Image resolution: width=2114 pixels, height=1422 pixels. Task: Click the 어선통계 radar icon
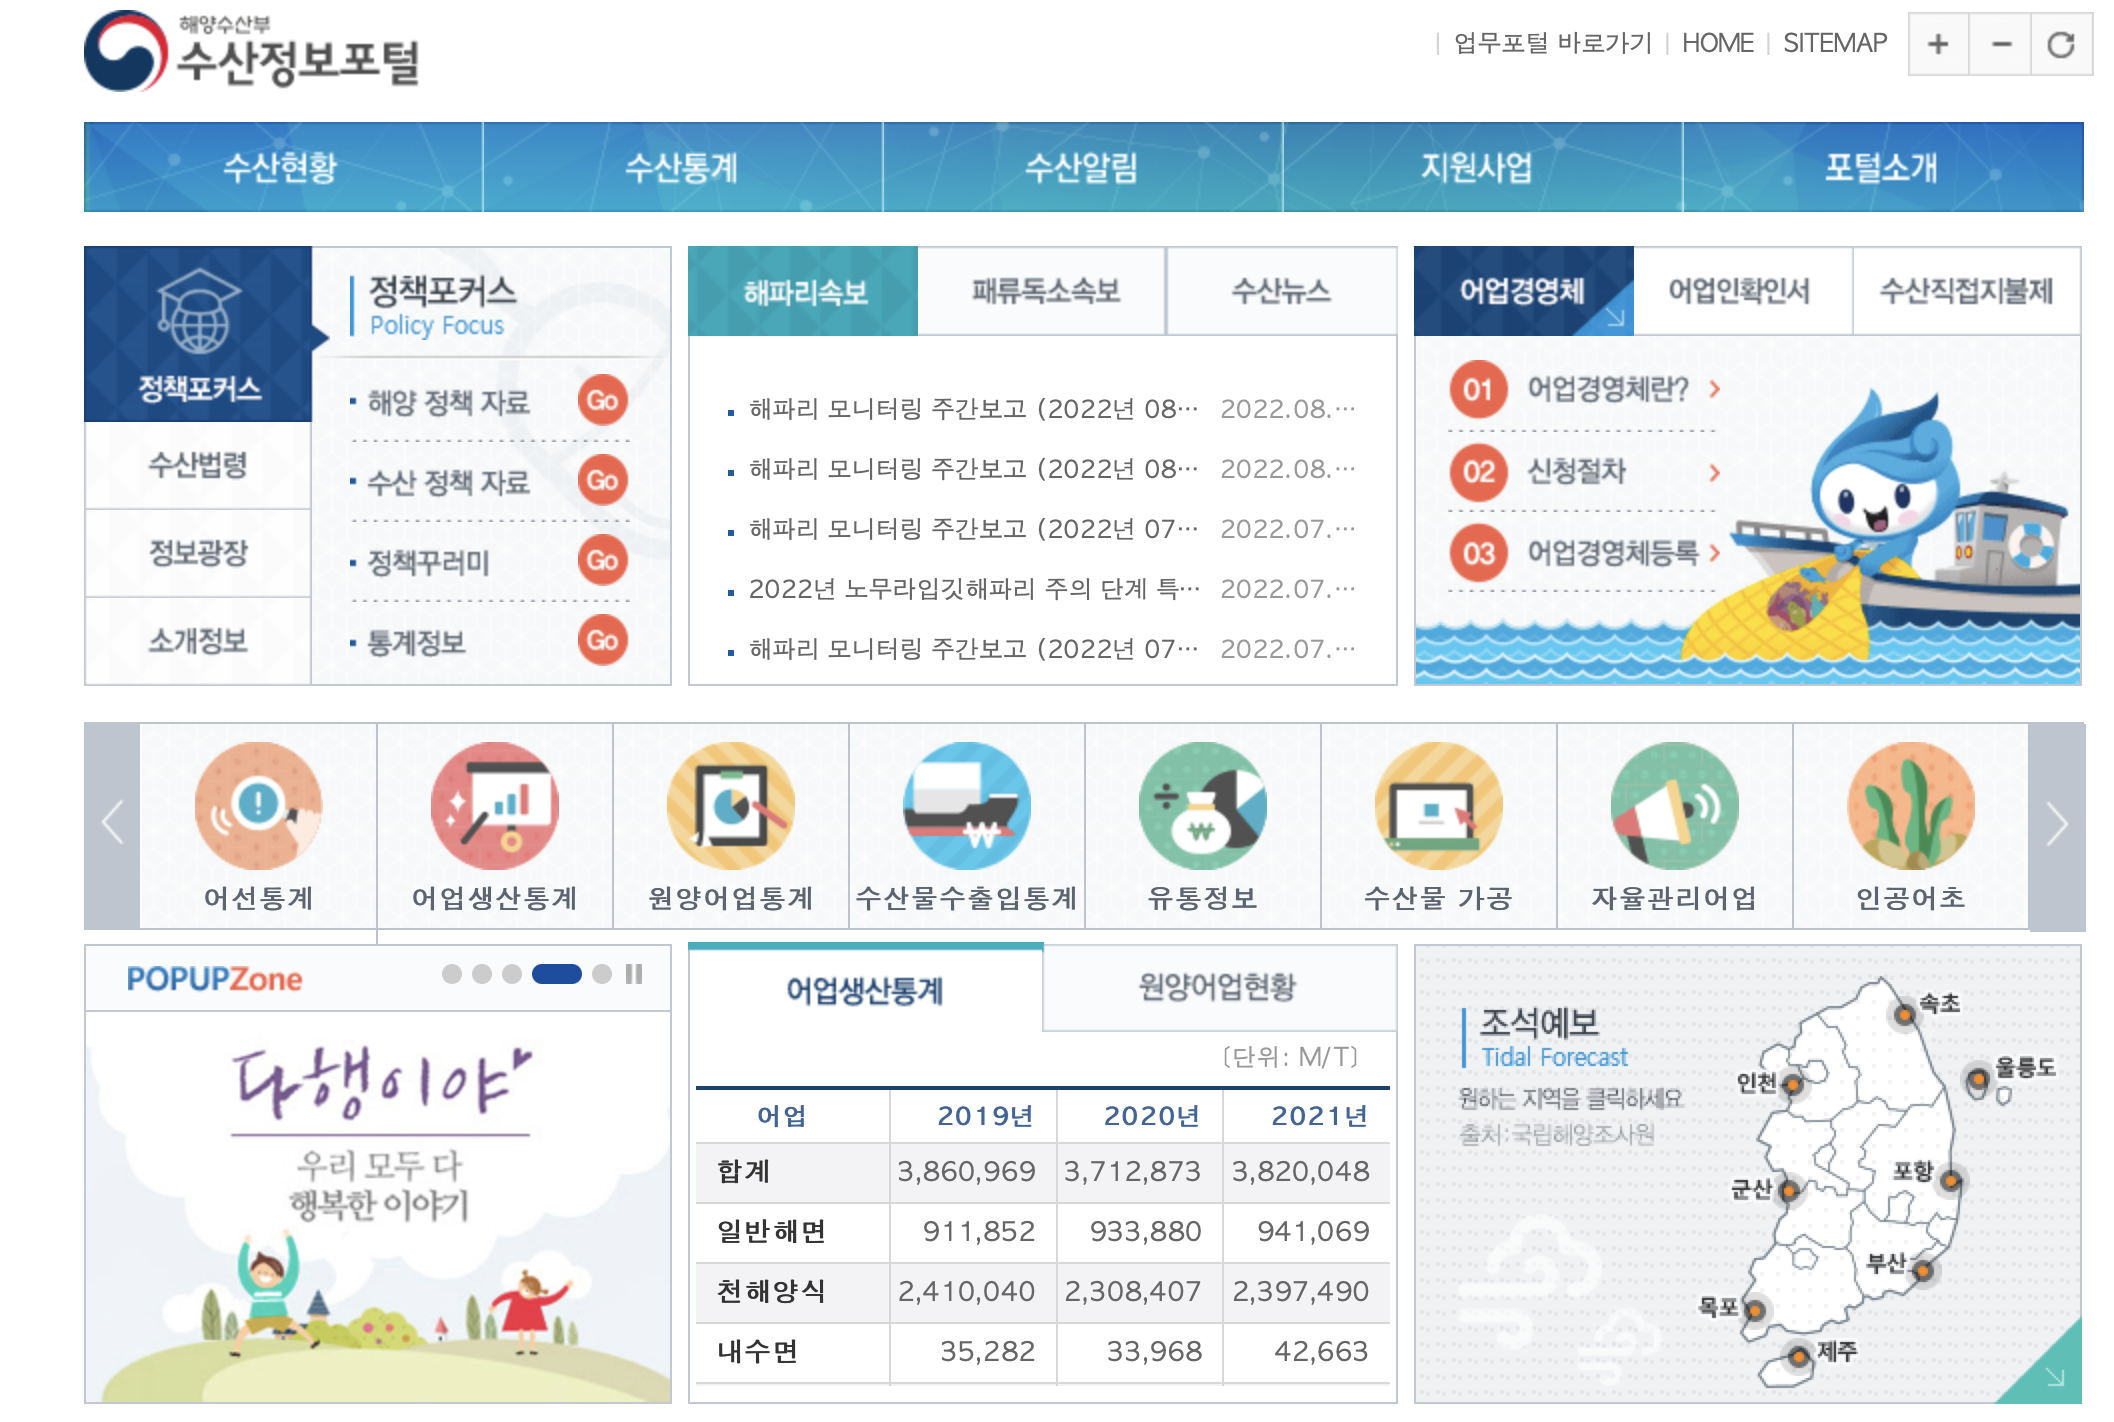pyautogui.click(x=258, y=805)
